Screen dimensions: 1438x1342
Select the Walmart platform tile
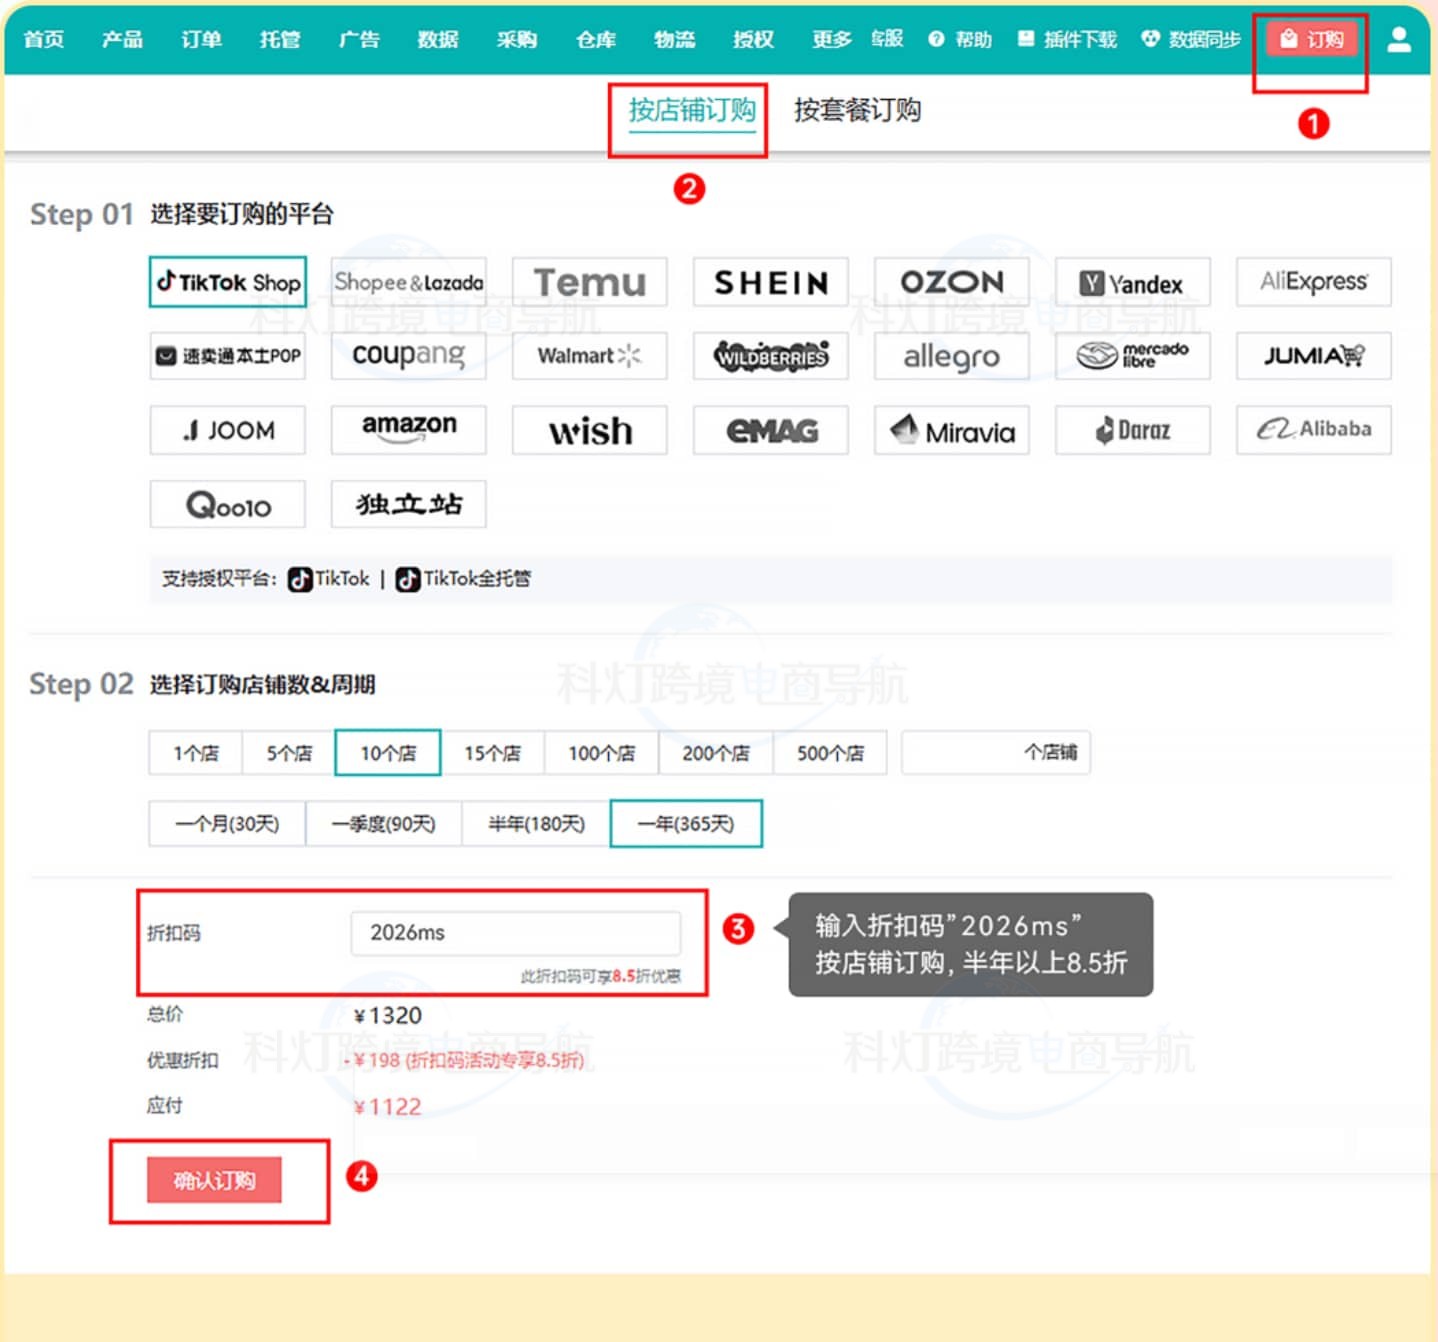(589, 356)
